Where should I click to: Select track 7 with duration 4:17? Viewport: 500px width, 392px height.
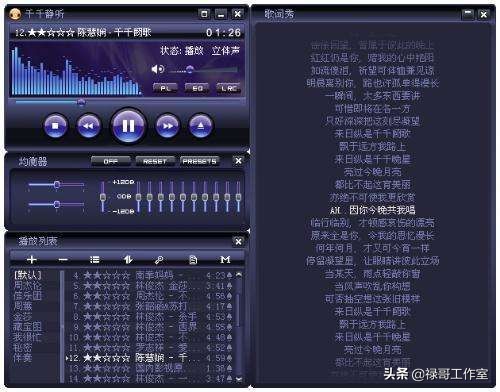(150, 306)
